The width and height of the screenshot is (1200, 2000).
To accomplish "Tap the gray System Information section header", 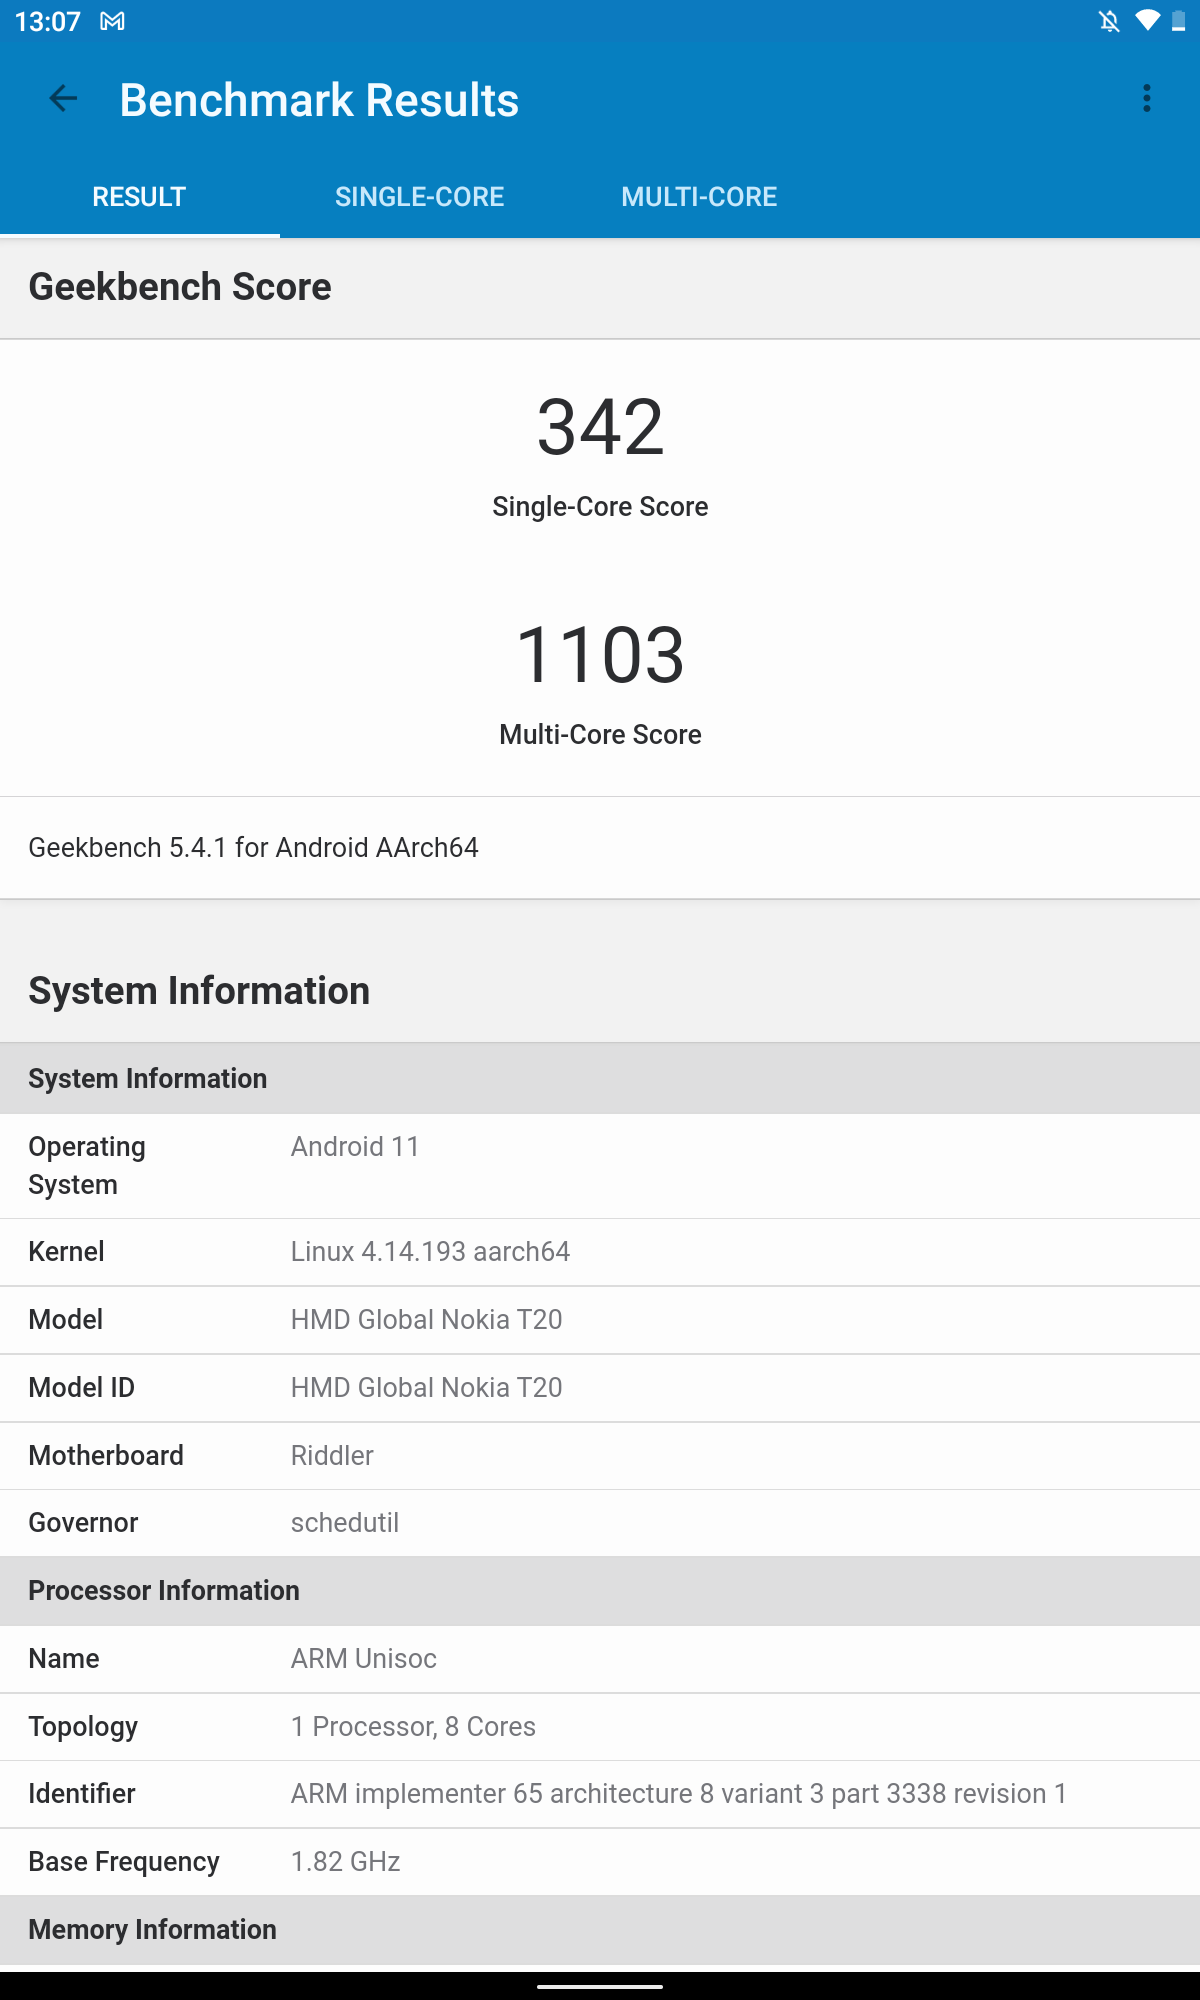I will (600, 1079).
